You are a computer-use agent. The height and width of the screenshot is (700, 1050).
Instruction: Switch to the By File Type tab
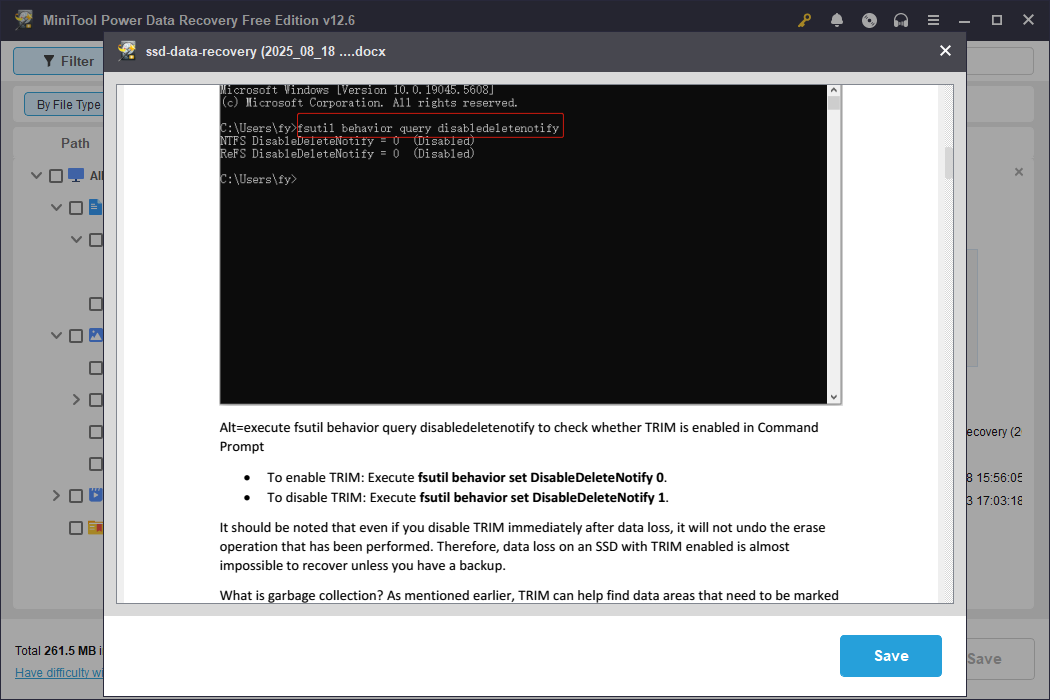pos(65,103)
